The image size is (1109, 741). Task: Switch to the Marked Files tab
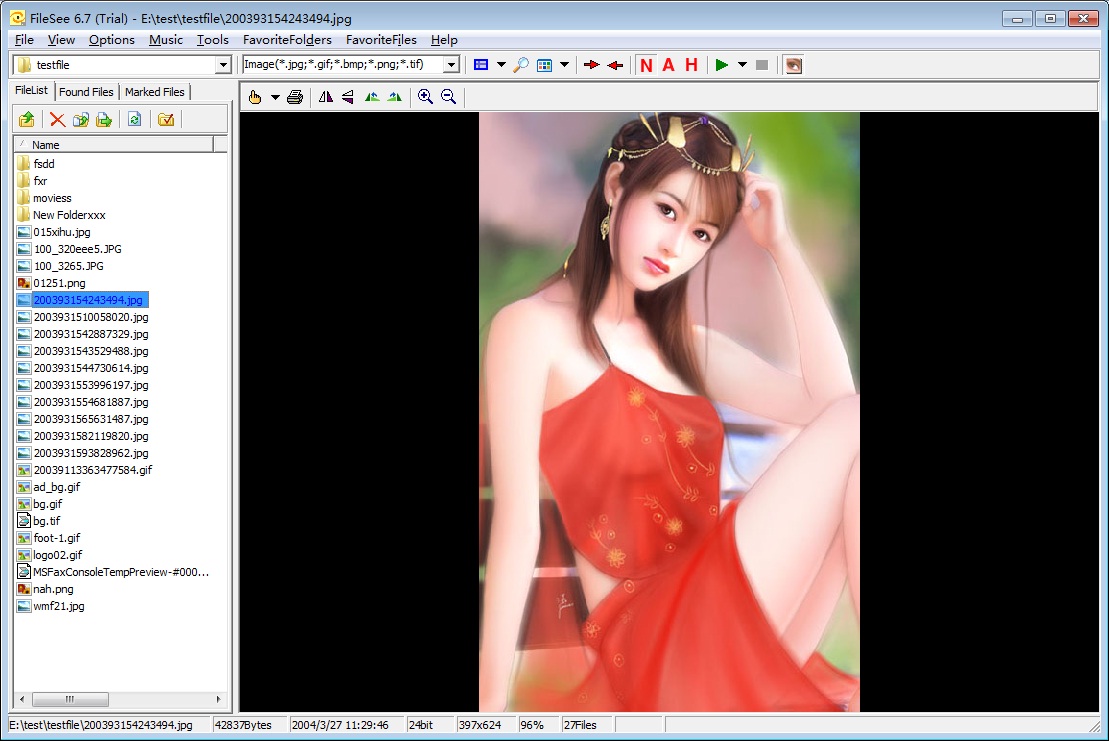click(154, 92)
